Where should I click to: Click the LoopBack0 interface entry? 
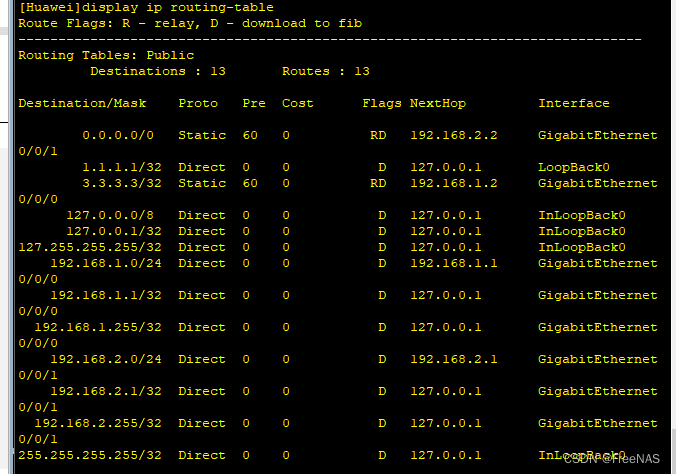point(574,167)
